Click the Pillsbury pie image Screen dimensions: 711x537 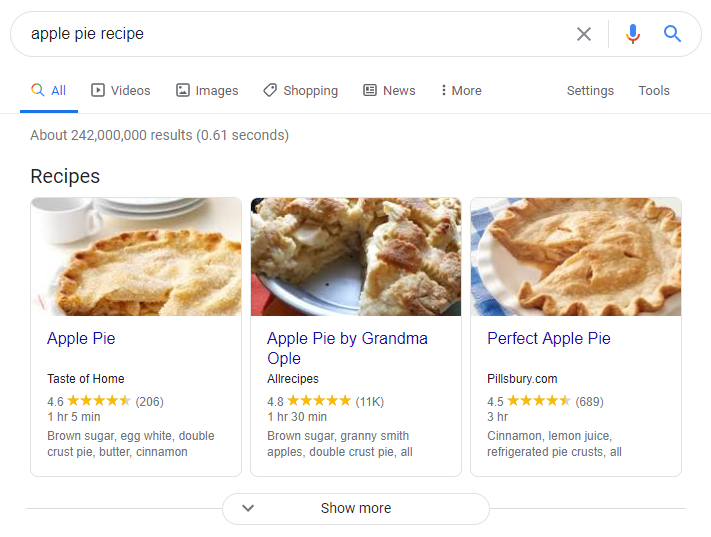click(576, 256)
